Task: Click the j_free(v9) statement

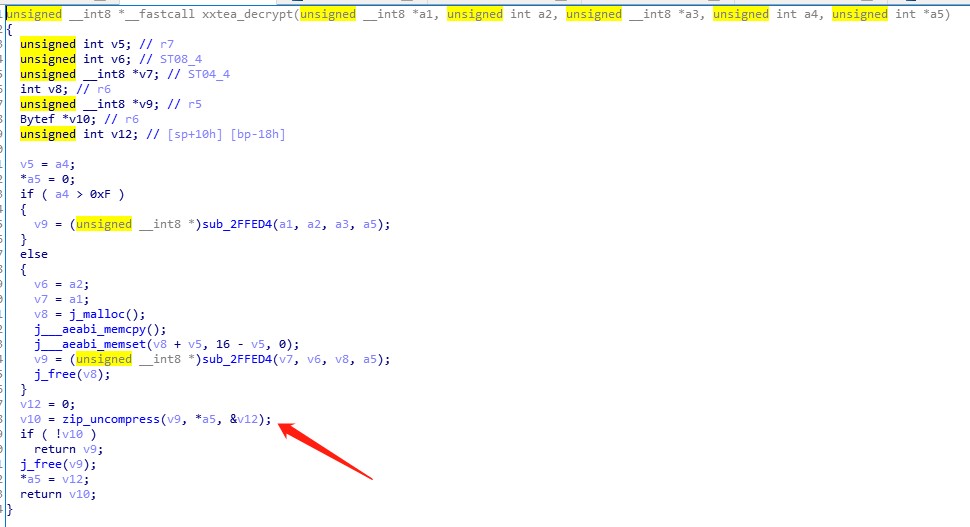Action: click(x=58, y=464)
